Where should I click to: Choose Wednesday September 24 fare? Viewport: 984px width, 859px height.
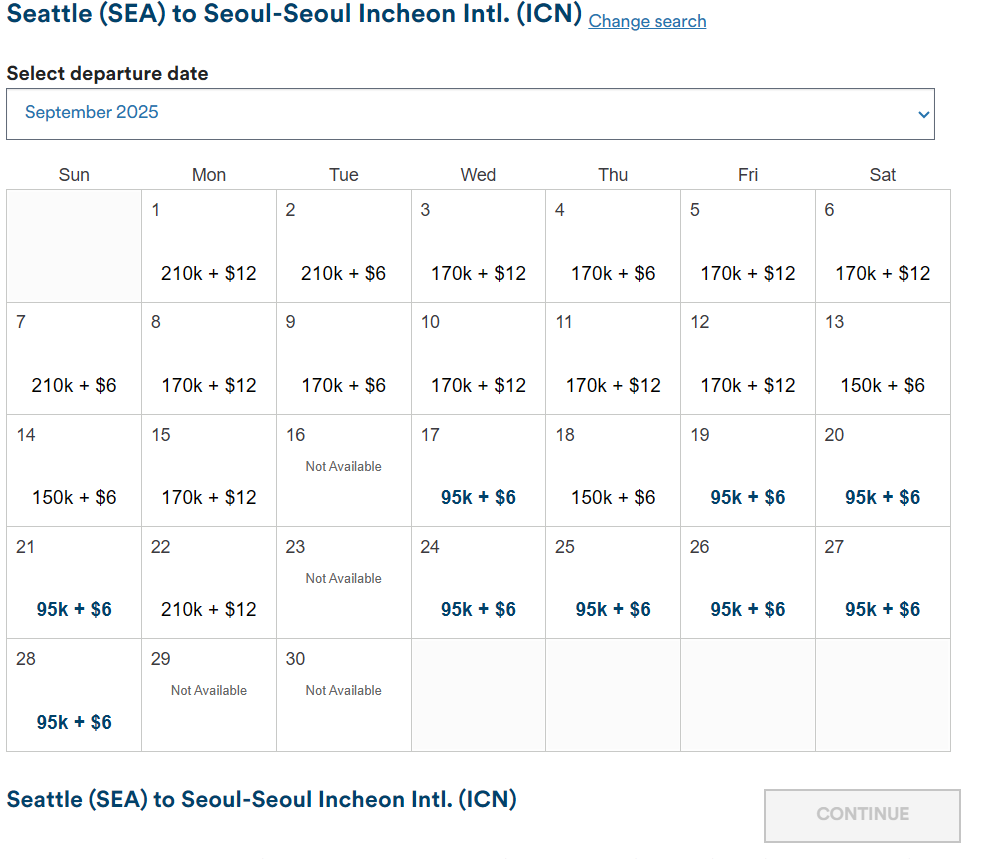(x=478, y=609)
